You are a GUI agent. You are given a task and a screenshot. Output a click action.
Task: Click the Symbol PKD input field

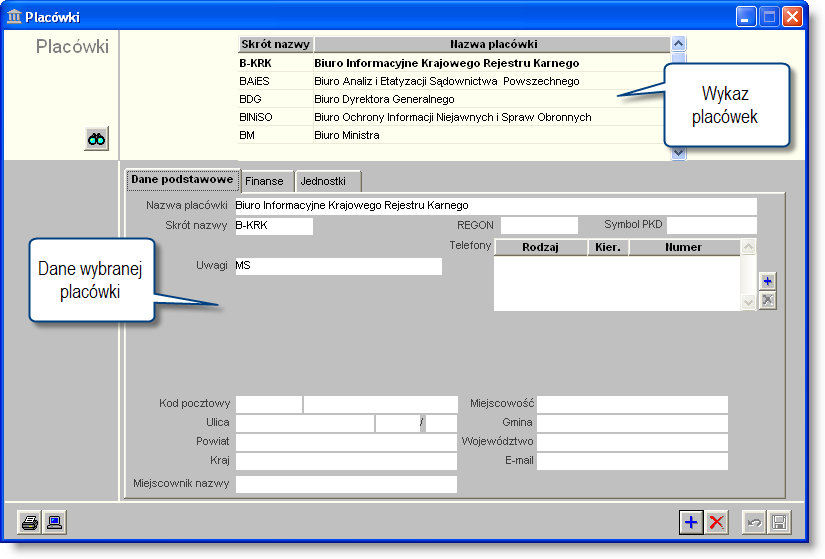(x=711, y=225)
